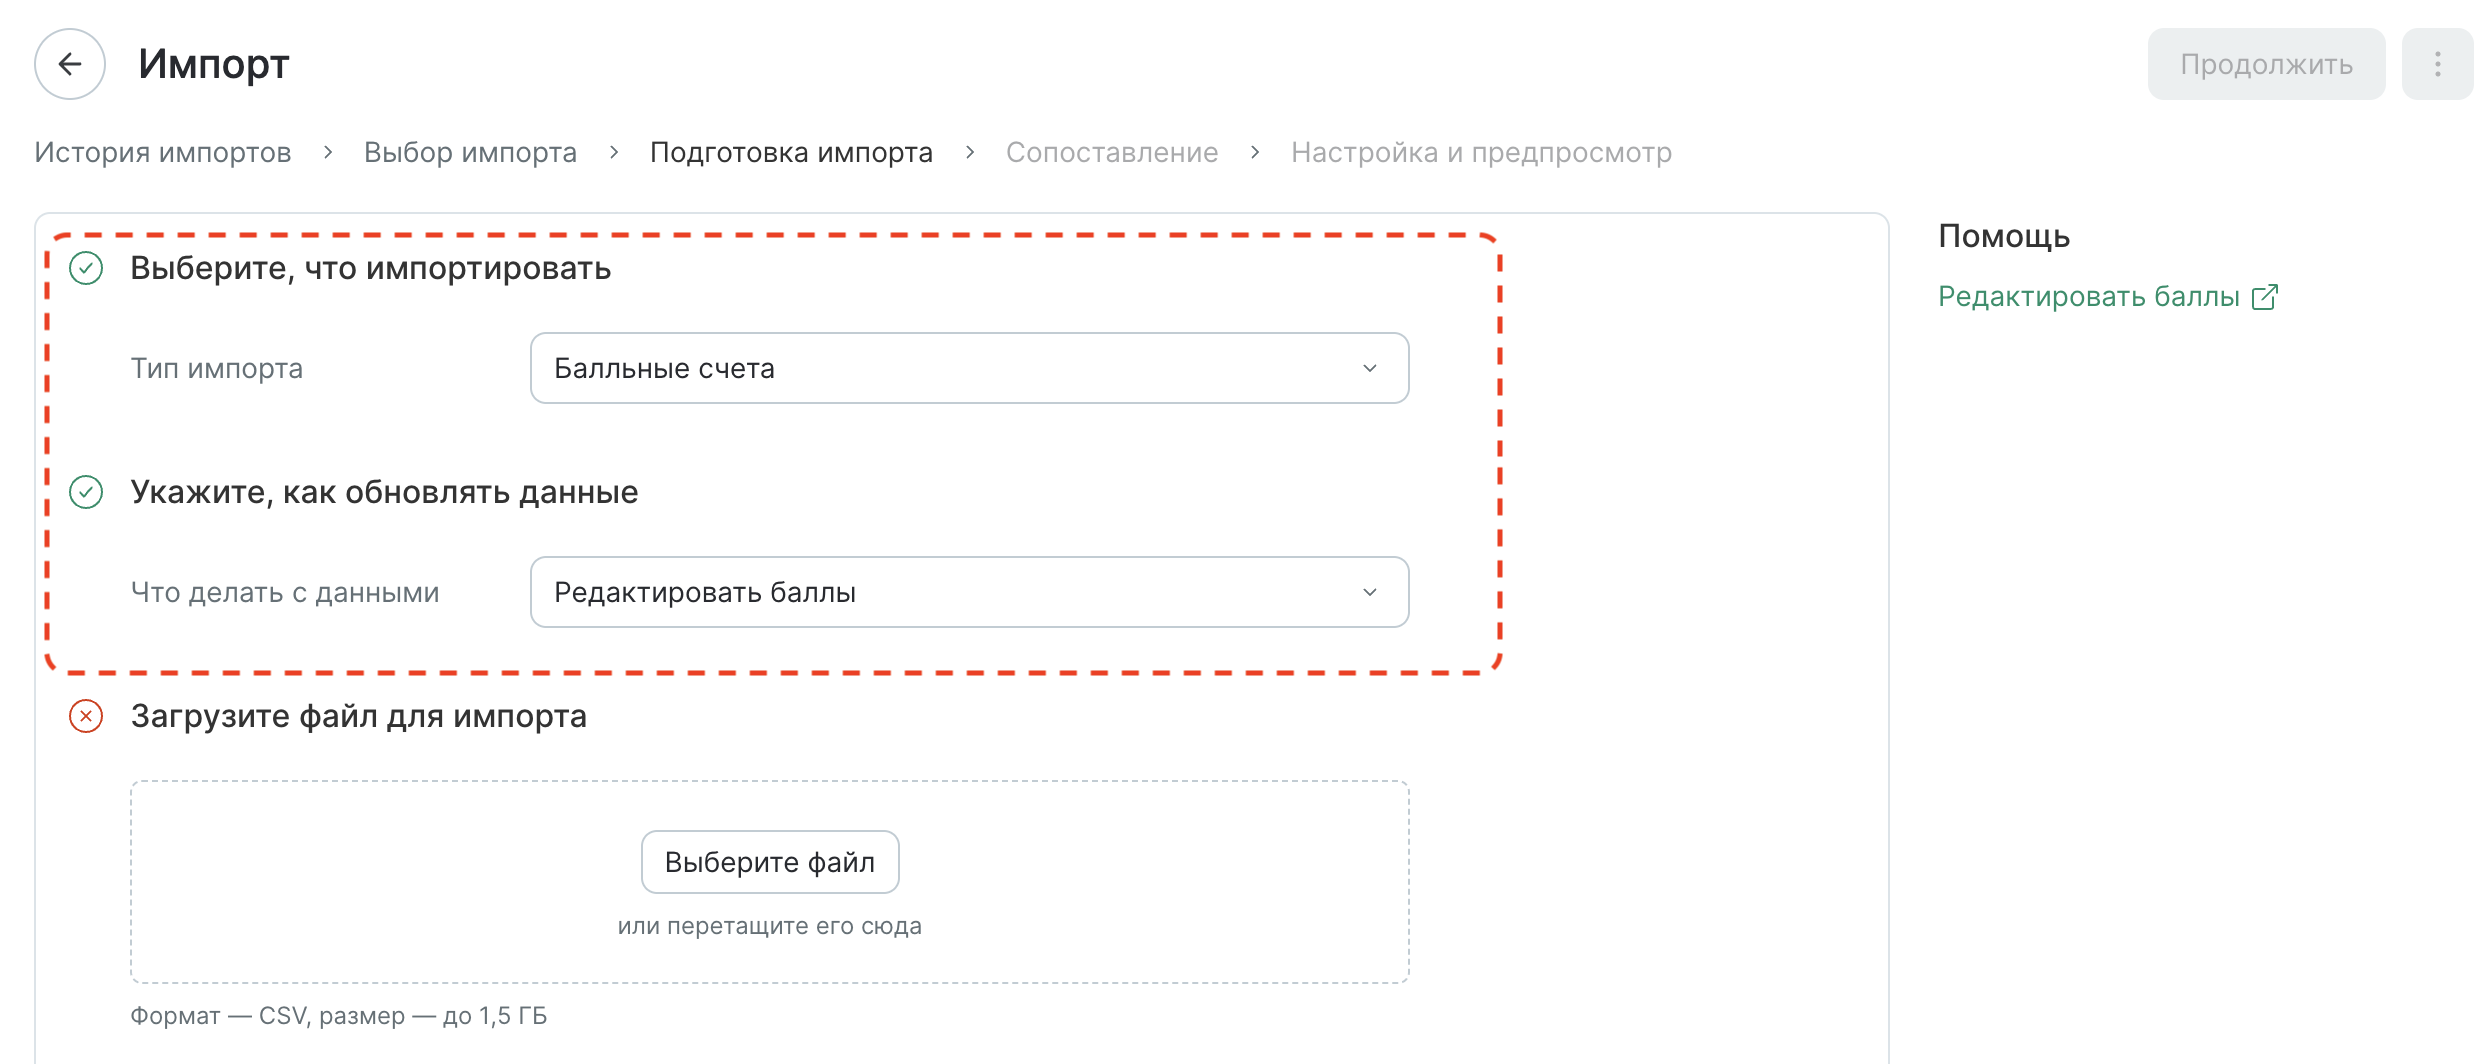Go to История импортов breadcrumb
This screenshot has width=2484, height=1064.
163,152
